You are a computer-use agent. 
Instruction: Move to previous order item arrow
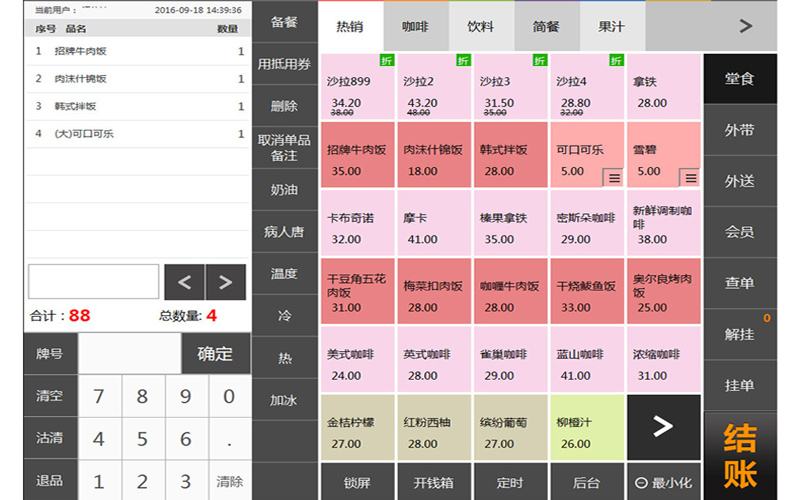pos(184,282)
